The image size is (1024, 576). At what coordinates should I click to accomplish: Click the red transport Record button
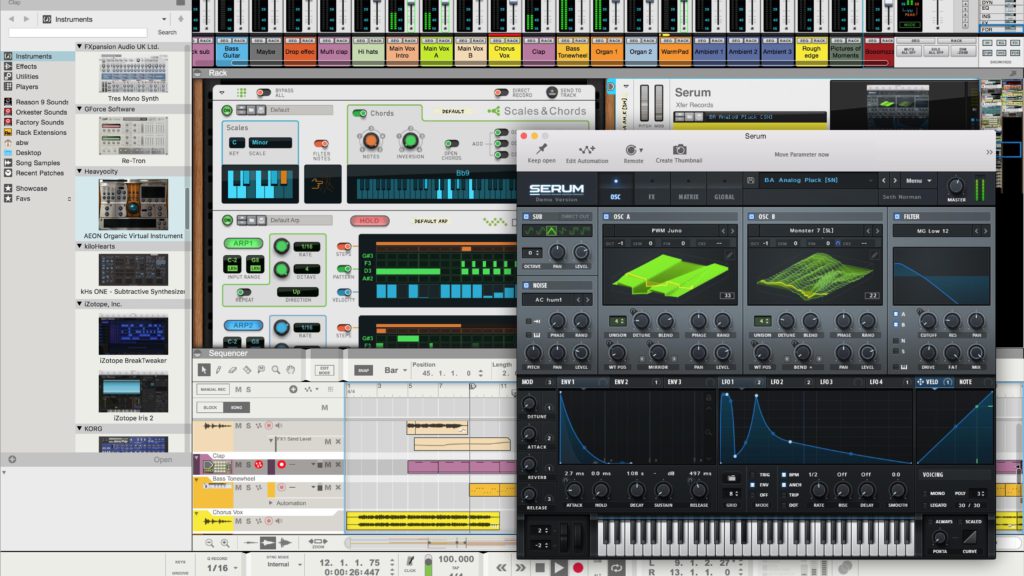click(578, 568)
